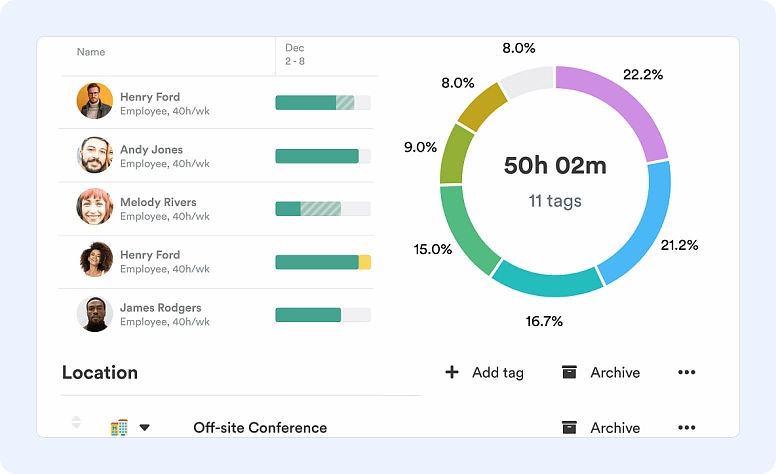Click the Name column header
This screenshot has height=474, width=776.
coord(91,52)
